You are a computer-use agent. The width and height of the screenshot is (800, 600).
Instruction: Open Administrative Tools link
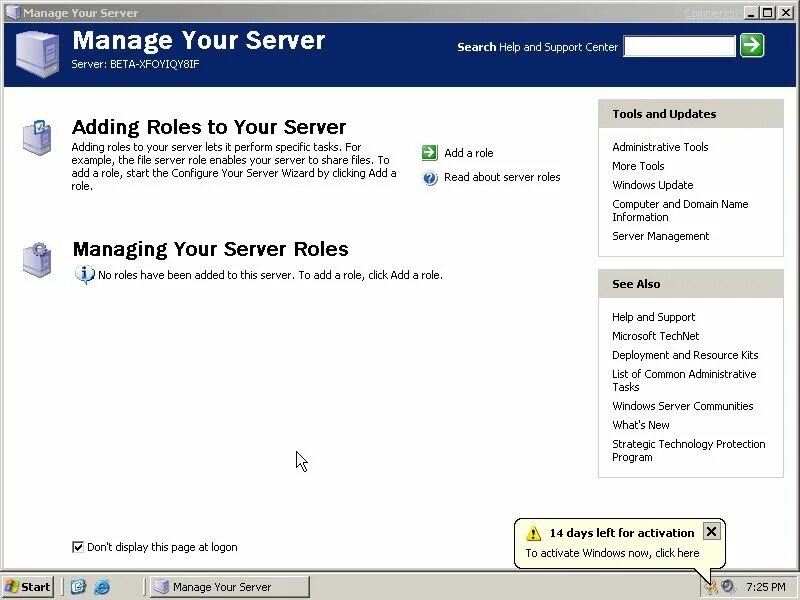point(660,147)
